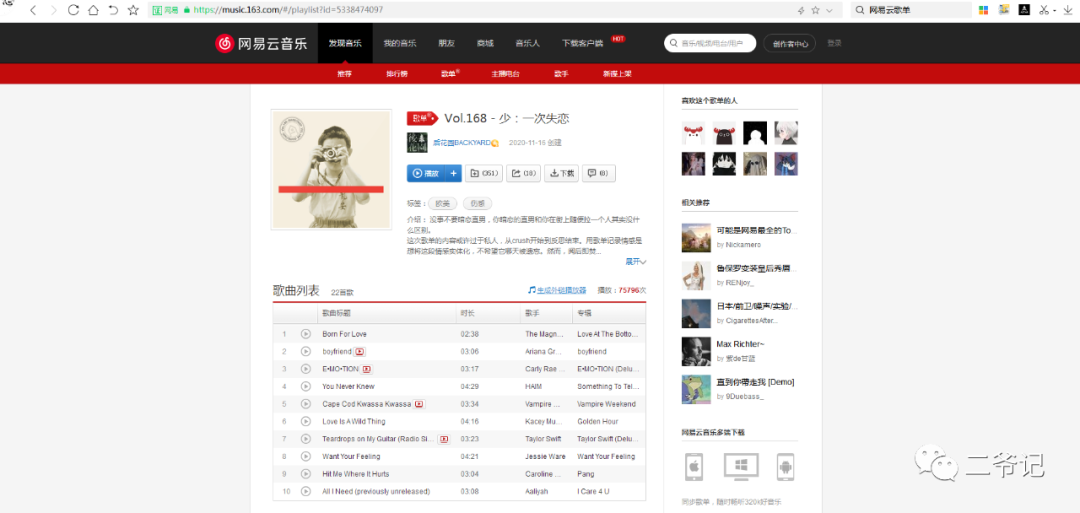Click the NetEase Cloud Music logo

click(261, 43)
